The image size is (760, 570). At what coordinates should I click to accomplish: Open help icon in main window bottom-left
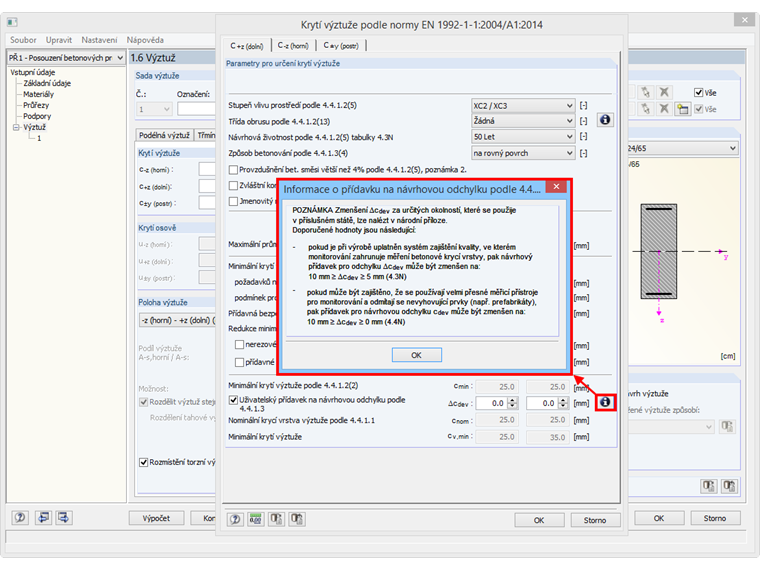point(20,518)
